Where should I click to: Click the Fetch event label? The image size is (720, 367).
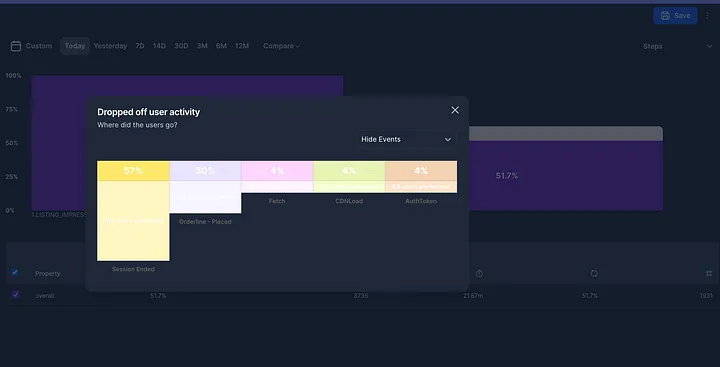tap(277, 201)
